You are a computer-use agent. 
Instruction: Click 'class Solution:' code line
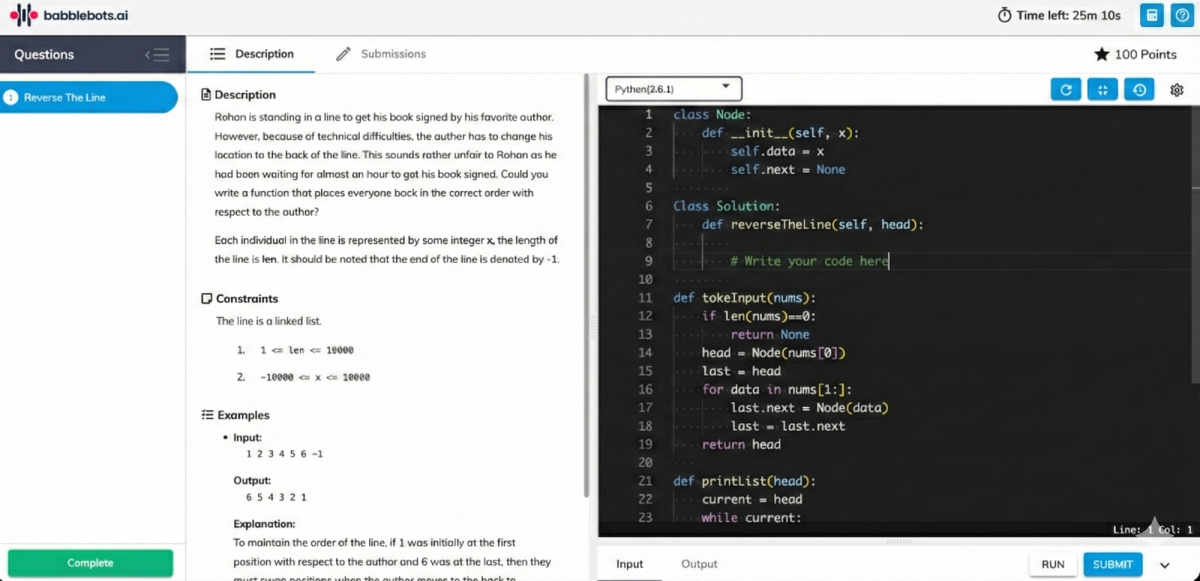[x=726, y=206]
